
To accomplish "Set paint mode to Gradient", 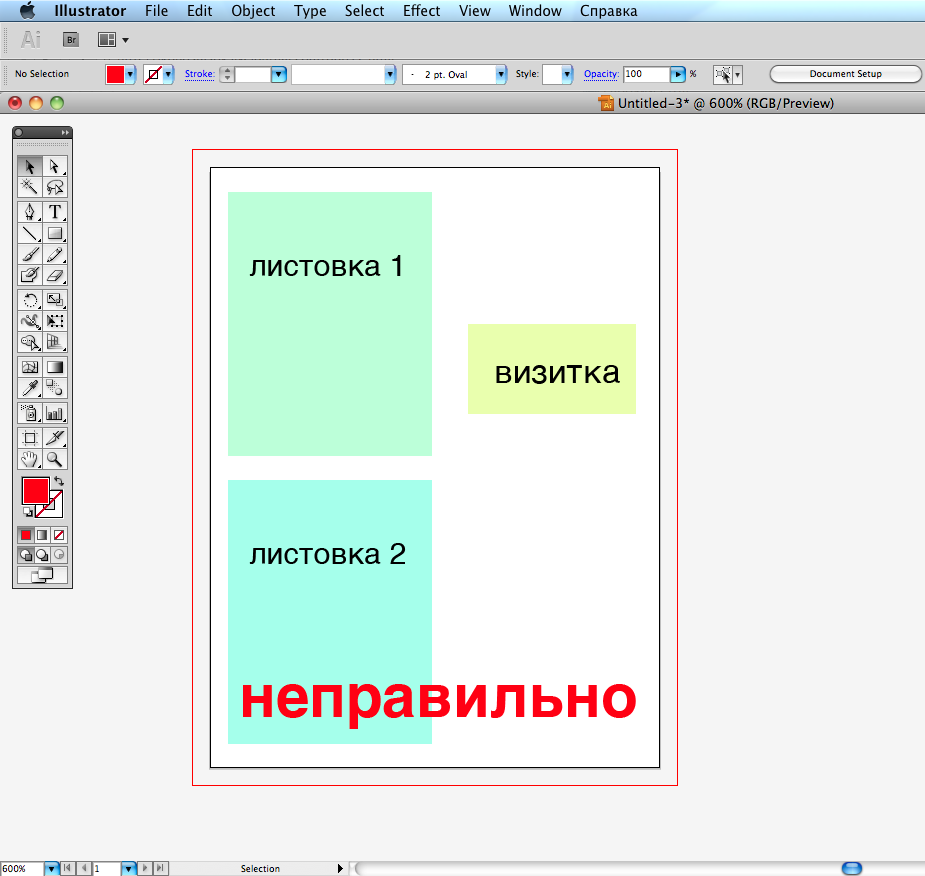I will pyautogui.click(x=42, y=535).
